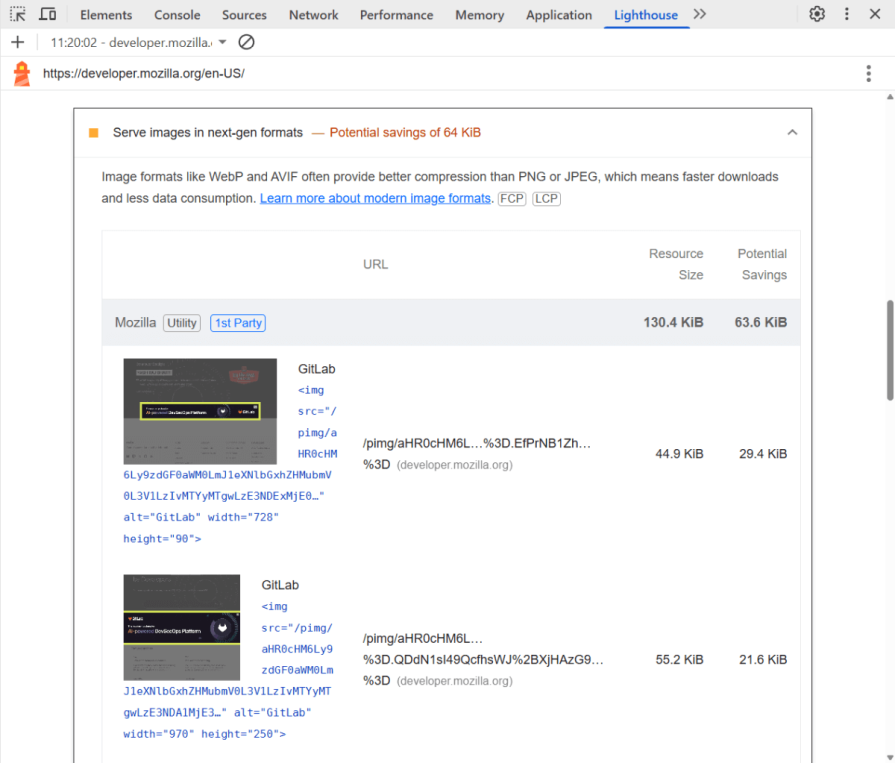The height and width of the screenshot is (763, 895).
Task: Expand the hidden panels chevron
Action: (699, 14)
